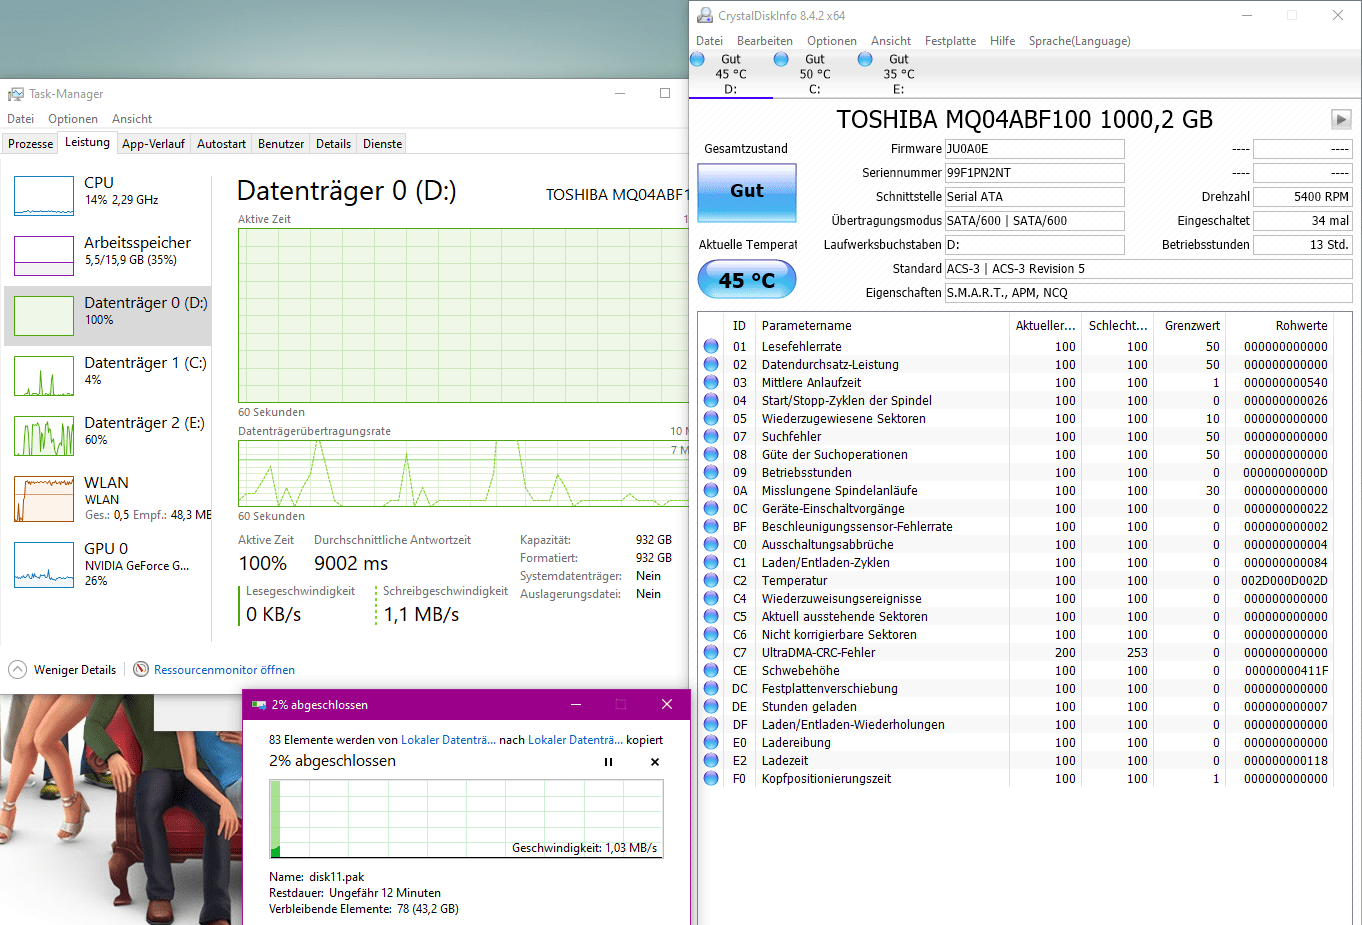
Task: Click the Seriennummer field
Action: pos(1034,173)
